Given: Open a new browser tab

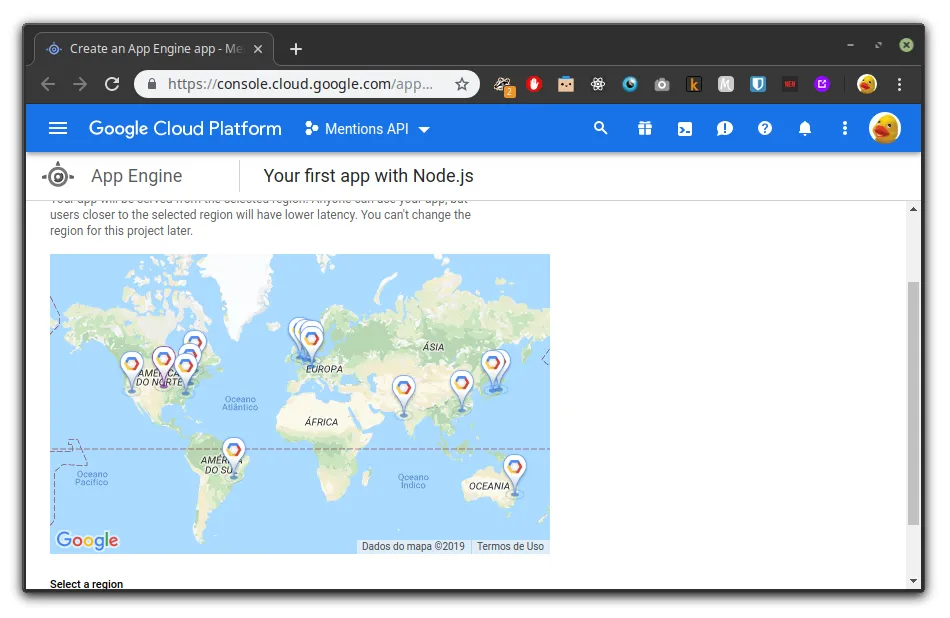Looking at the screenshot, I should pos(294,48).
